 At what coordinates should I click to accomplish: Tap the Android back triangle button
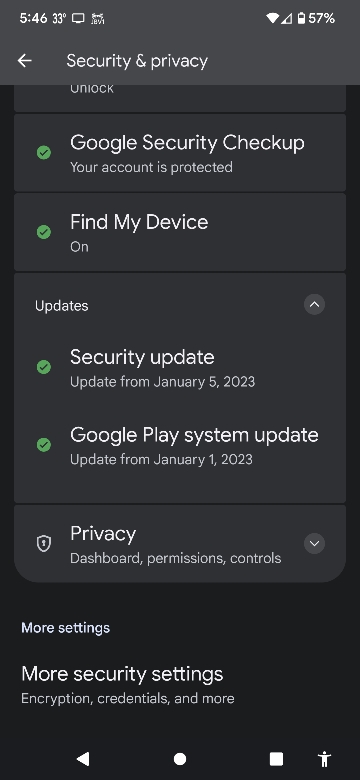83,759
